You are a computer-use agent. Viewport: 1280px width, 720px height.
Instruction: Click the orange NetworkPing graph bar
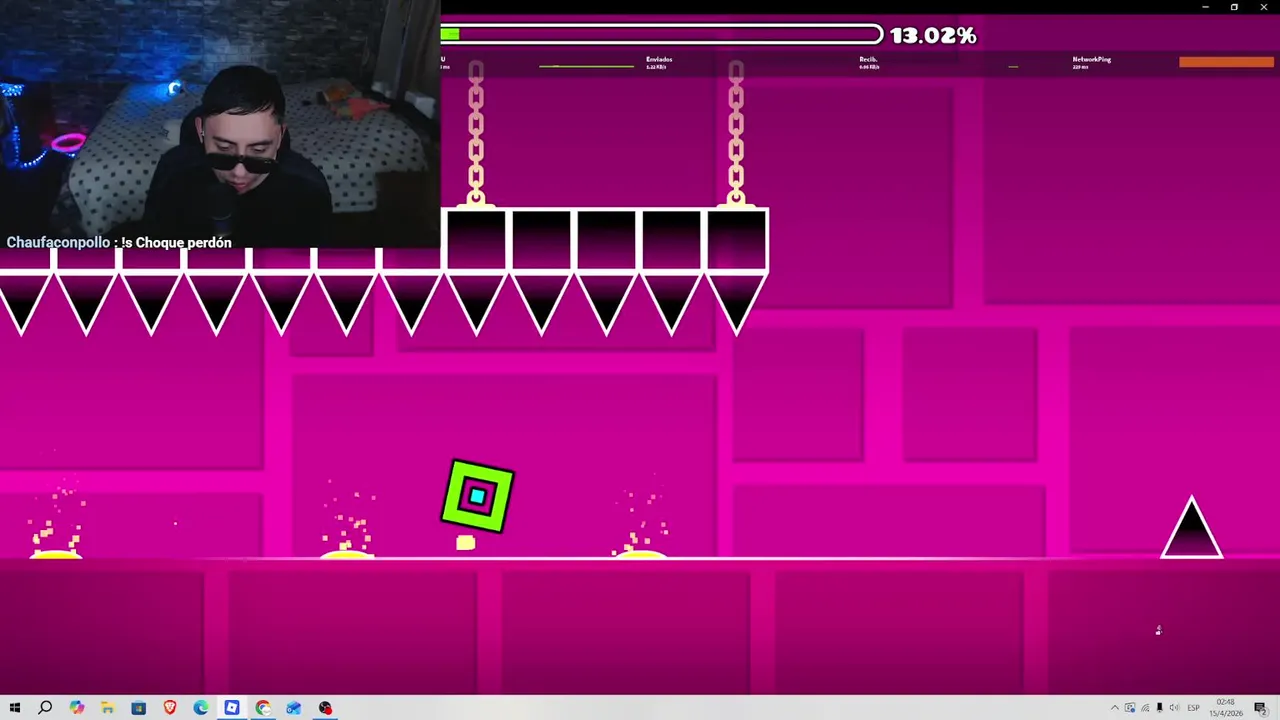pyautogui.click(x=1226, y=62)
